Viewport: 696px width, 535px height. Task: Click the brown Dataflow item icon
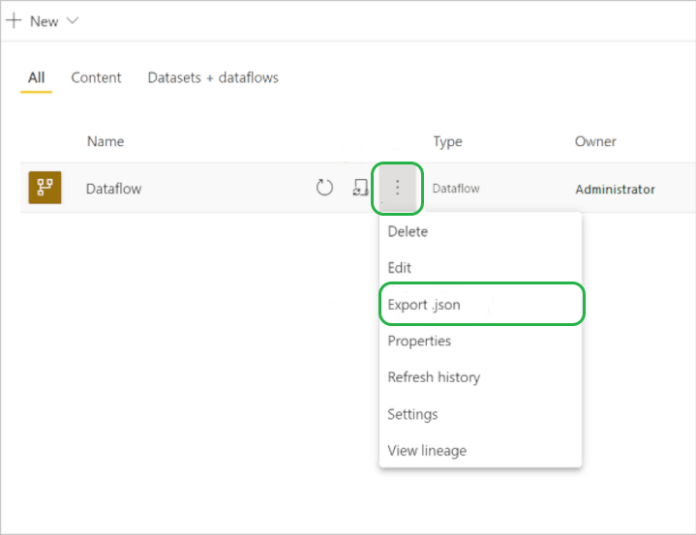44,188
